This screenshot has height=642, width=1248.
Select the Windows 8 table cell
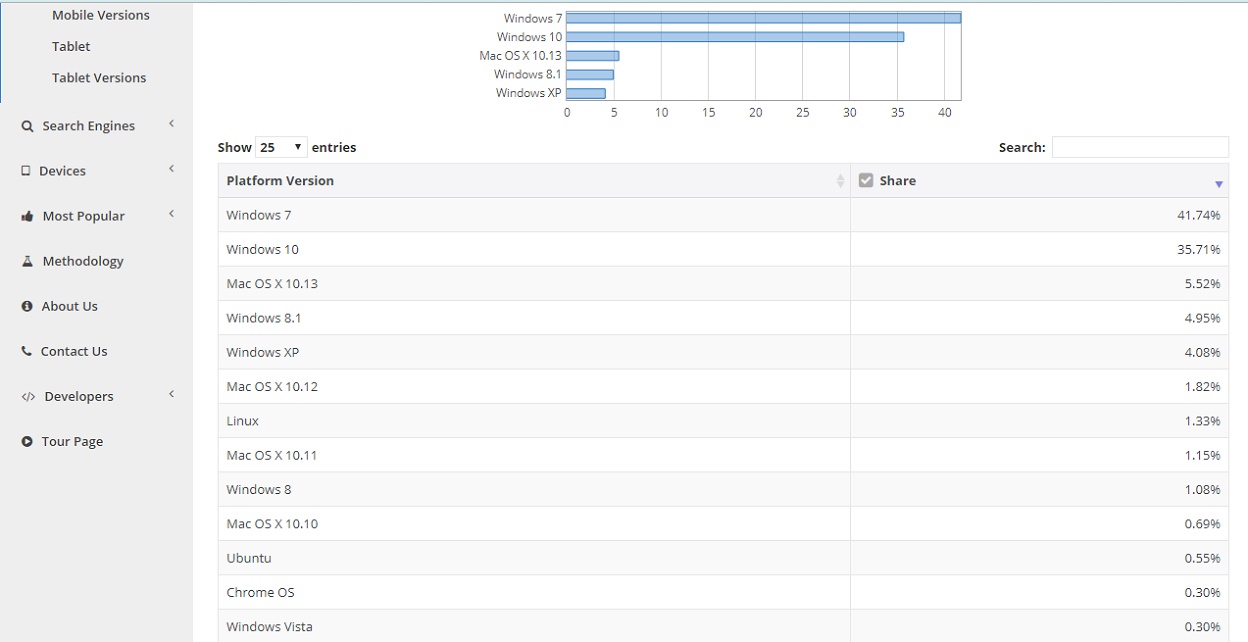pos(534,489)
